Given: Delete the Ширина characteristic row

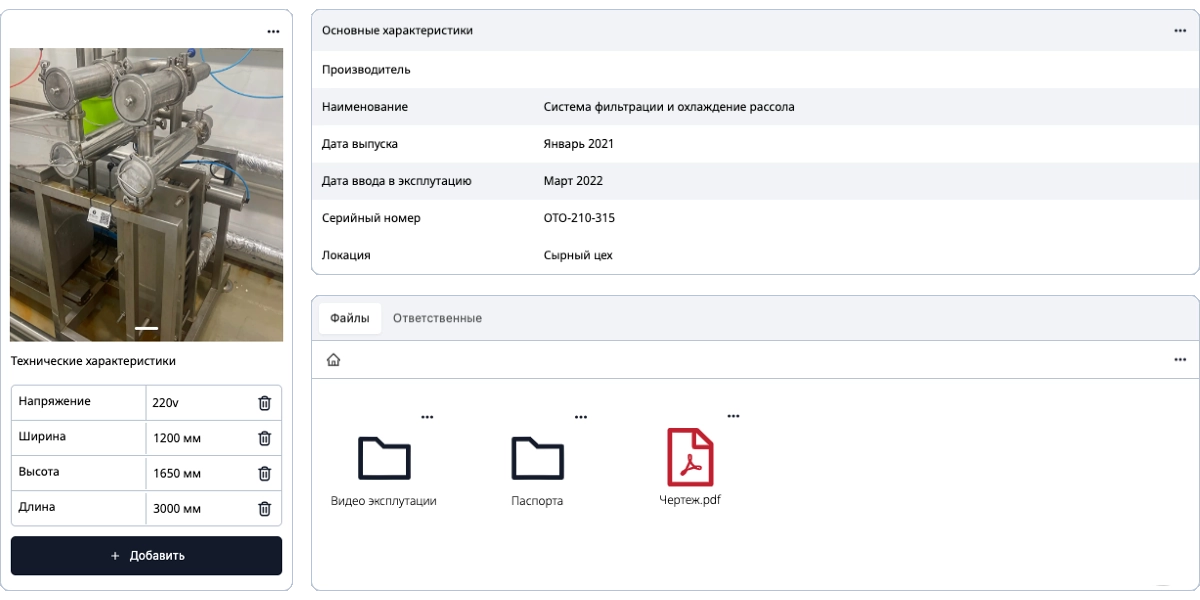Looking at the screenshot, I should (264, 438).
